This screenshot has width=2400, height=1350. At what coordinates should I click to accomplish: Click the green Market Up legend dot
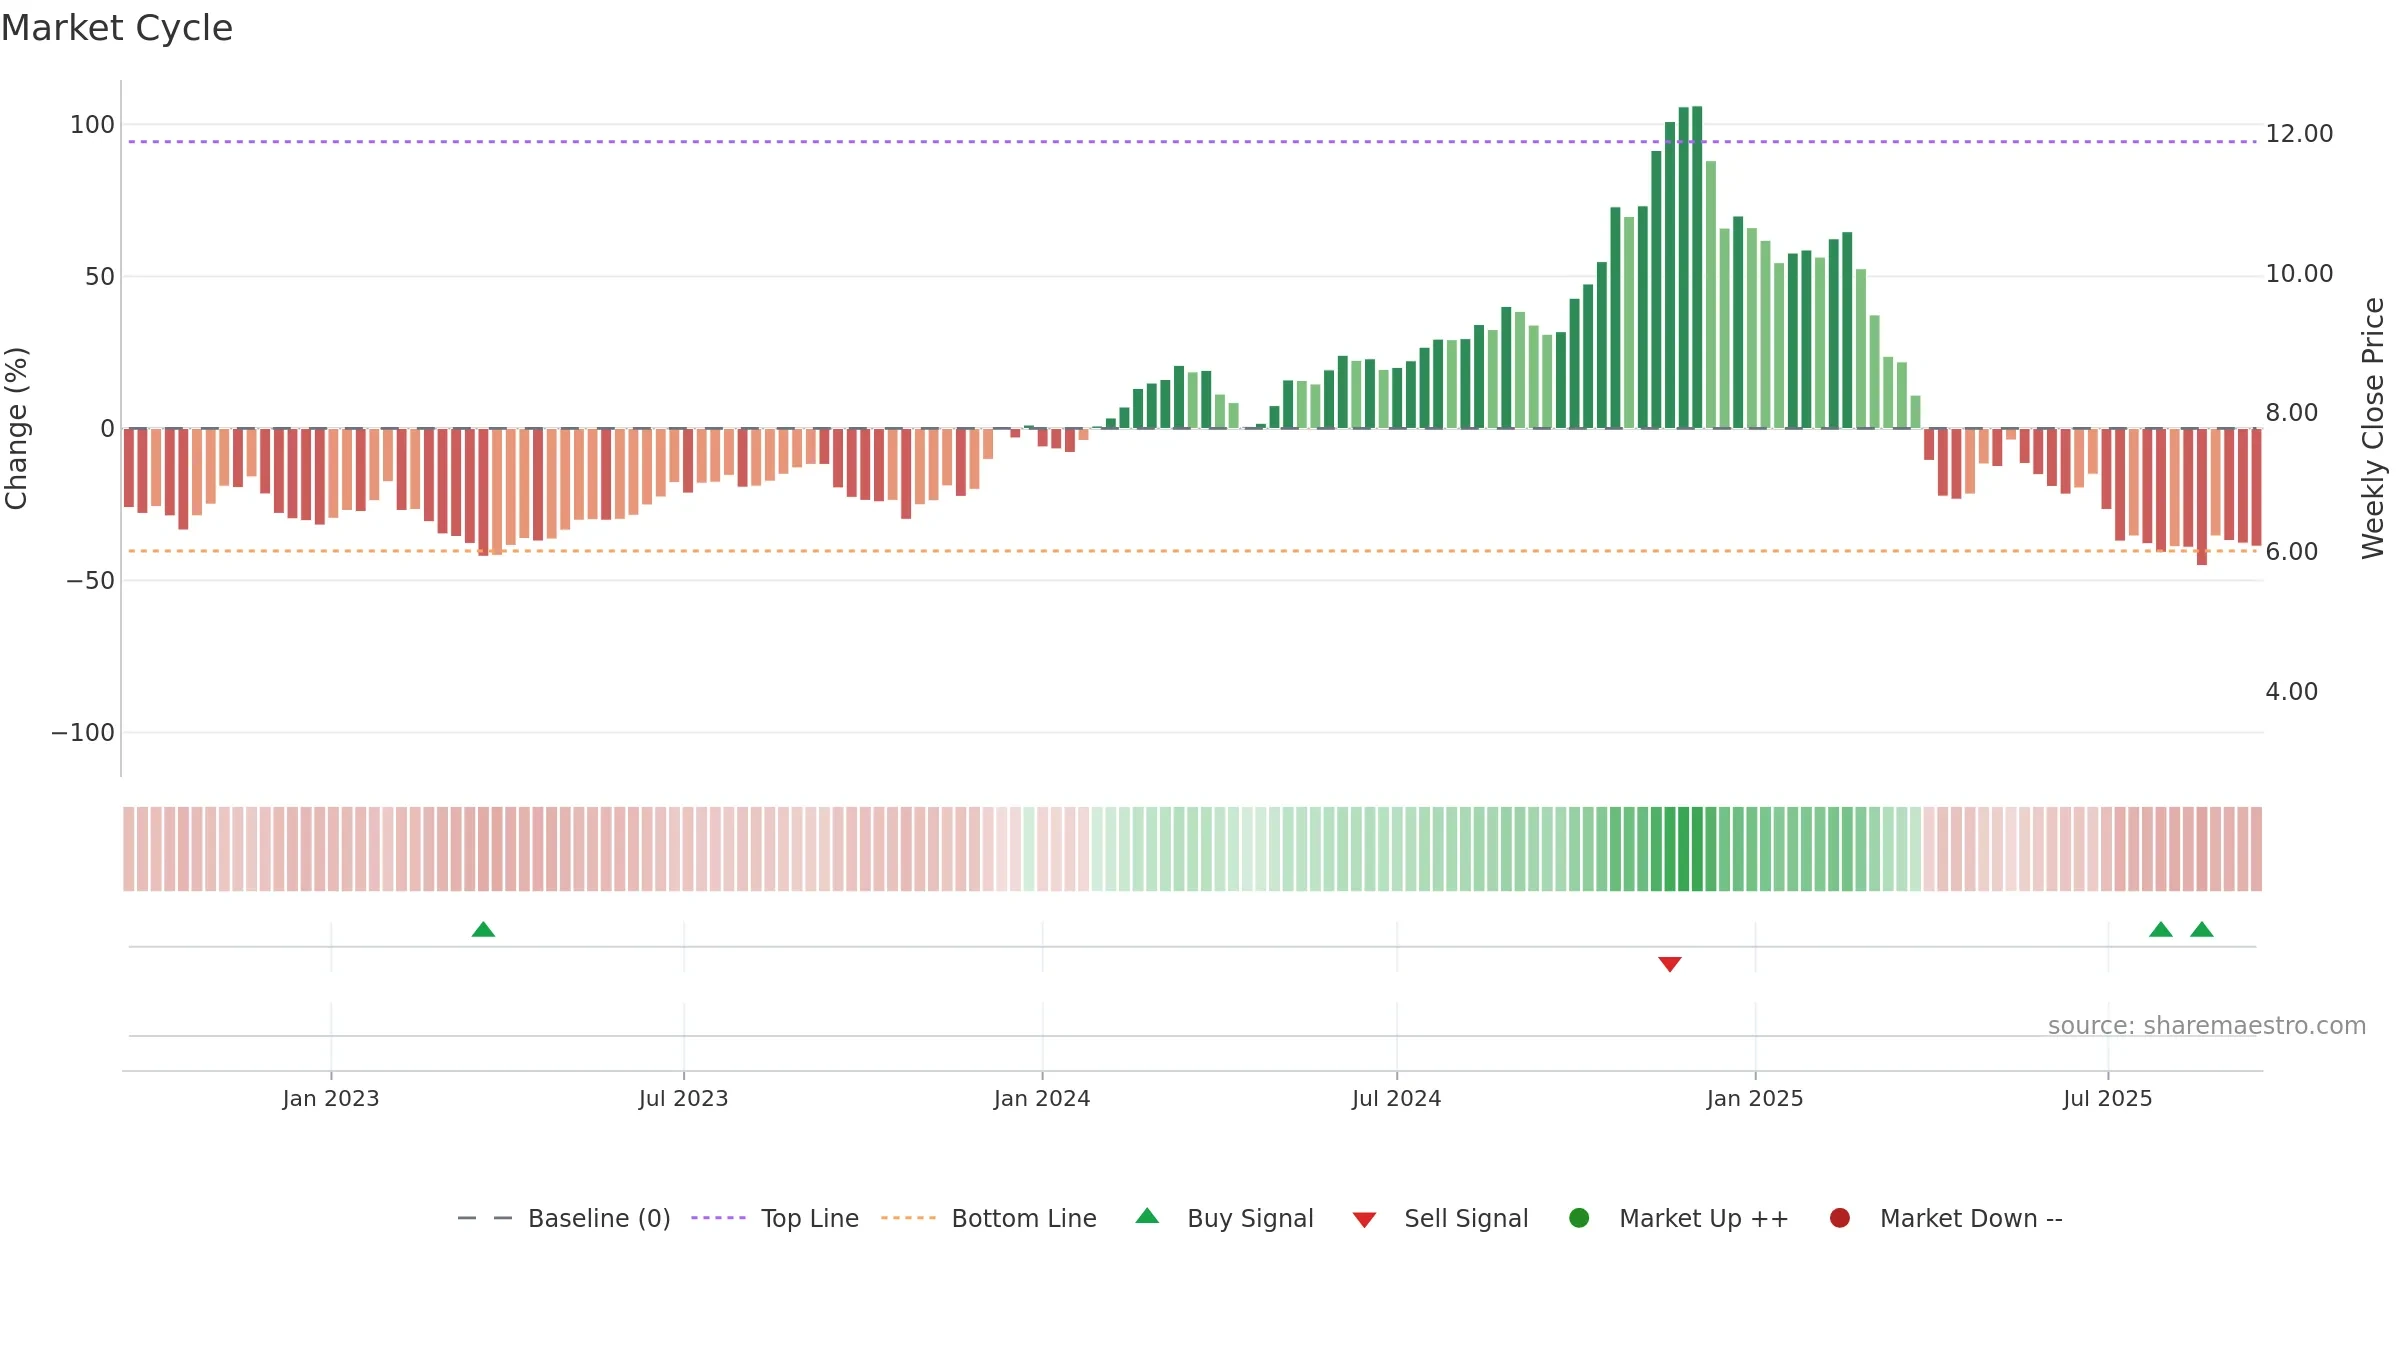pyautogui.click(x=1579, y=1218)
